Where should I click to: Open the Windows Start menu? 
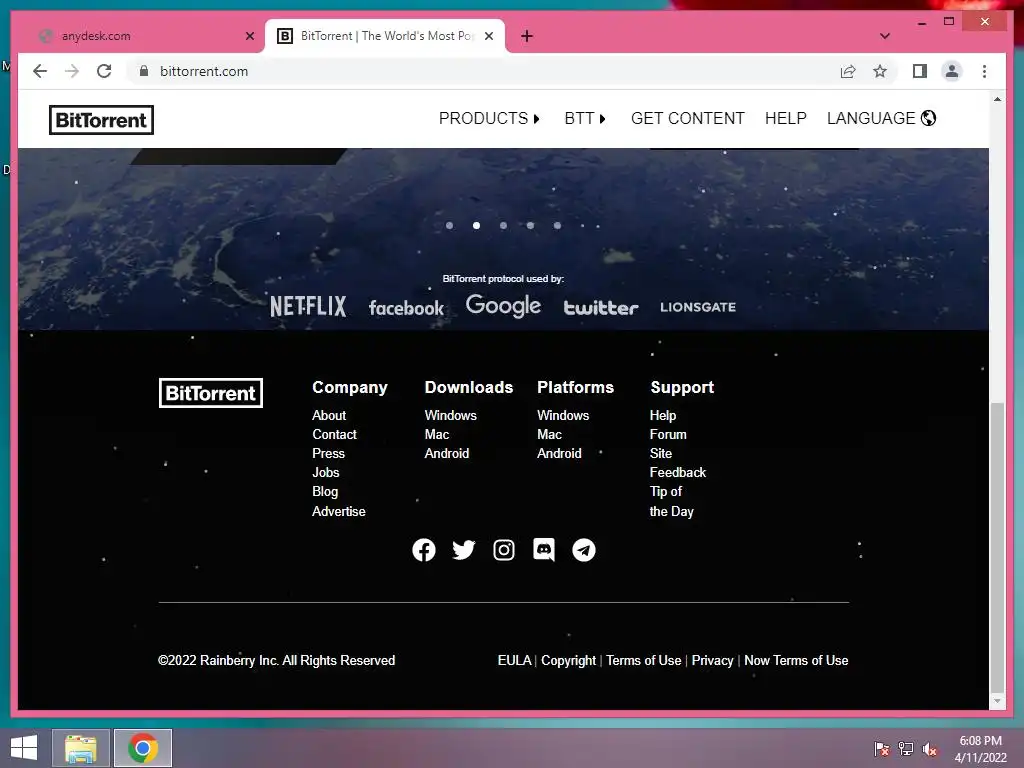click(x=24, y=748)
